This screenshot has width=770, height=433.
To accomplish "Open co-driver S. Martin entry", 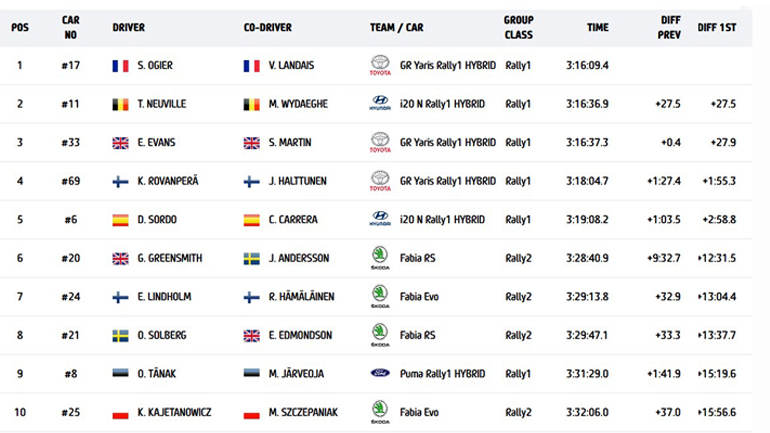I will (x=288, y=142).
